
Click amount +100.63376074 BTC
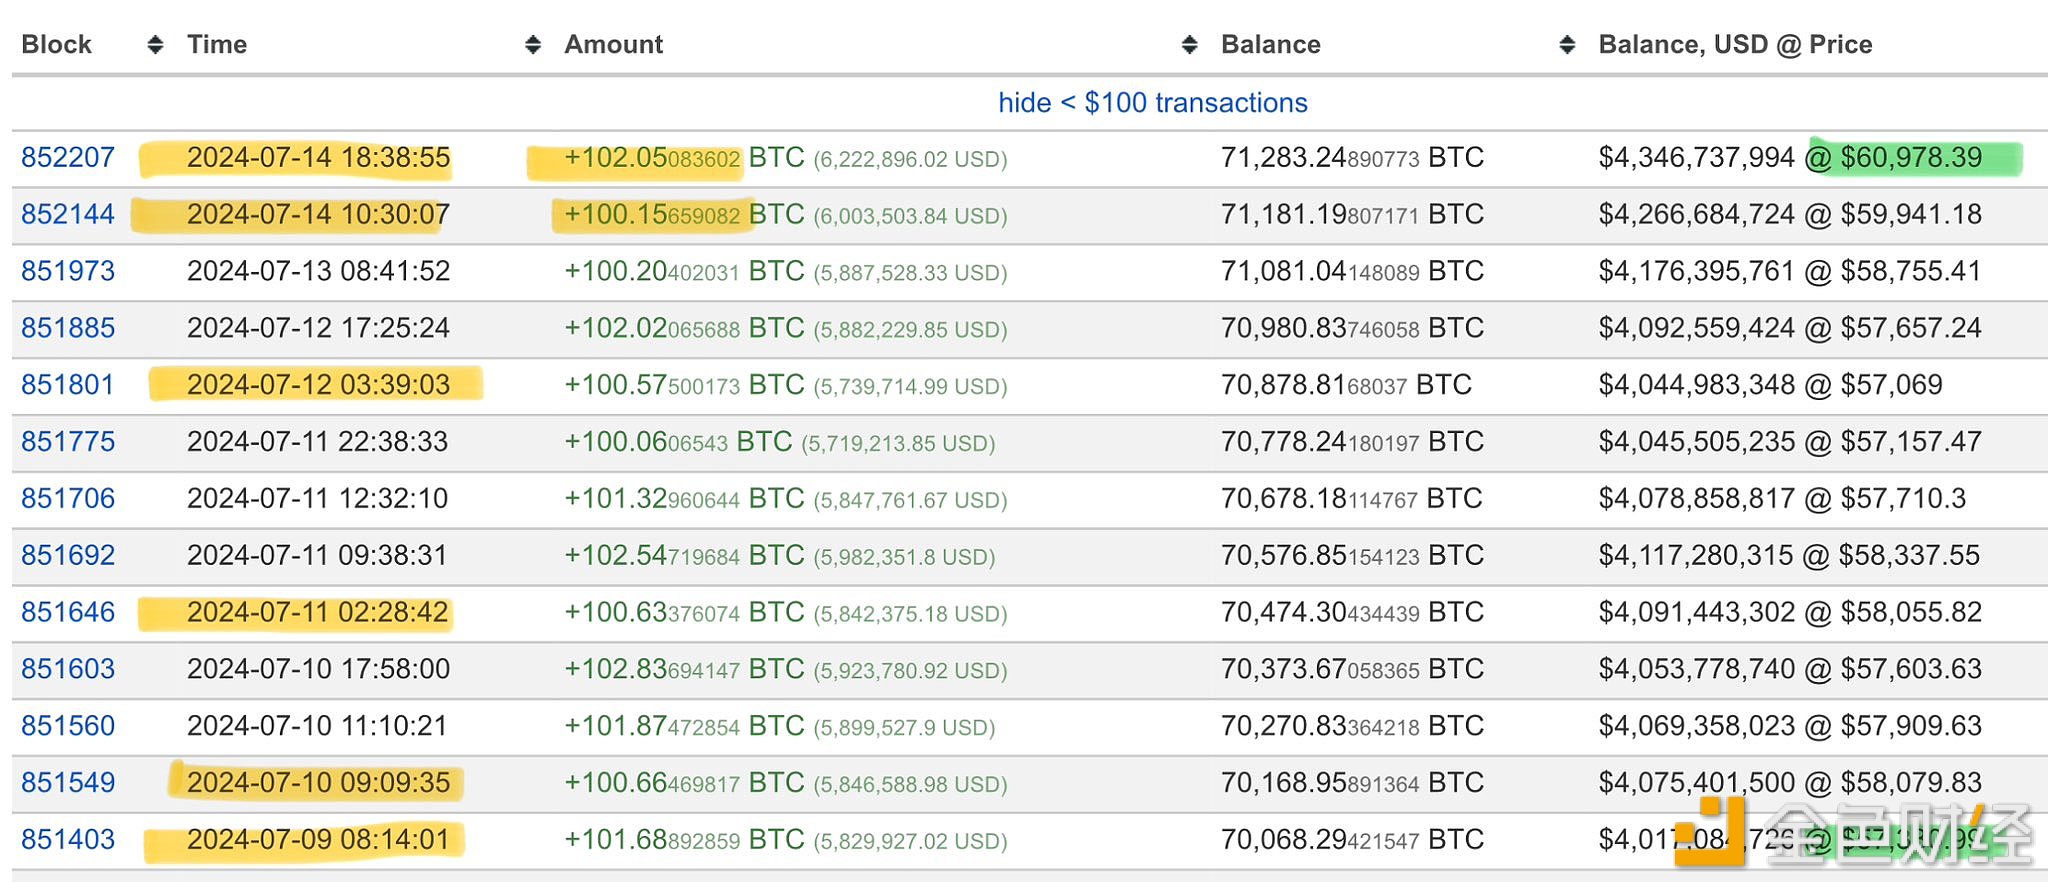pos(684,613)
